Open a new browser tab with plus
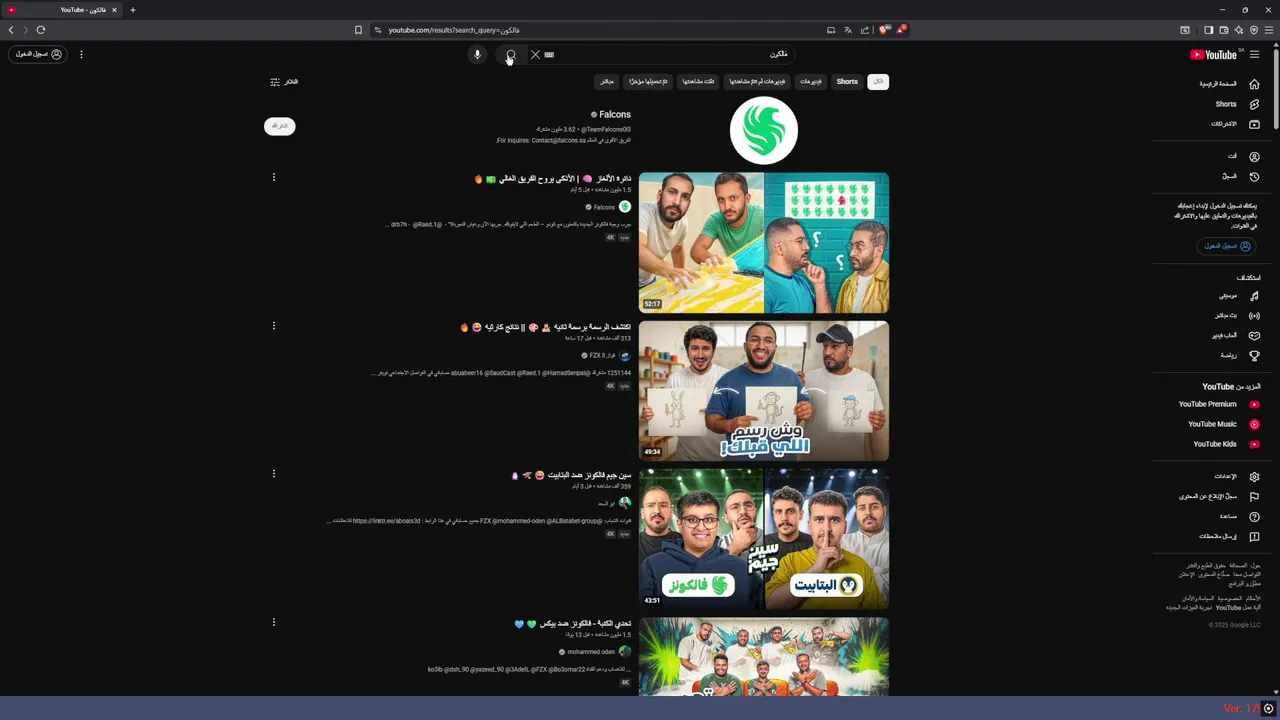 point(132,10)
